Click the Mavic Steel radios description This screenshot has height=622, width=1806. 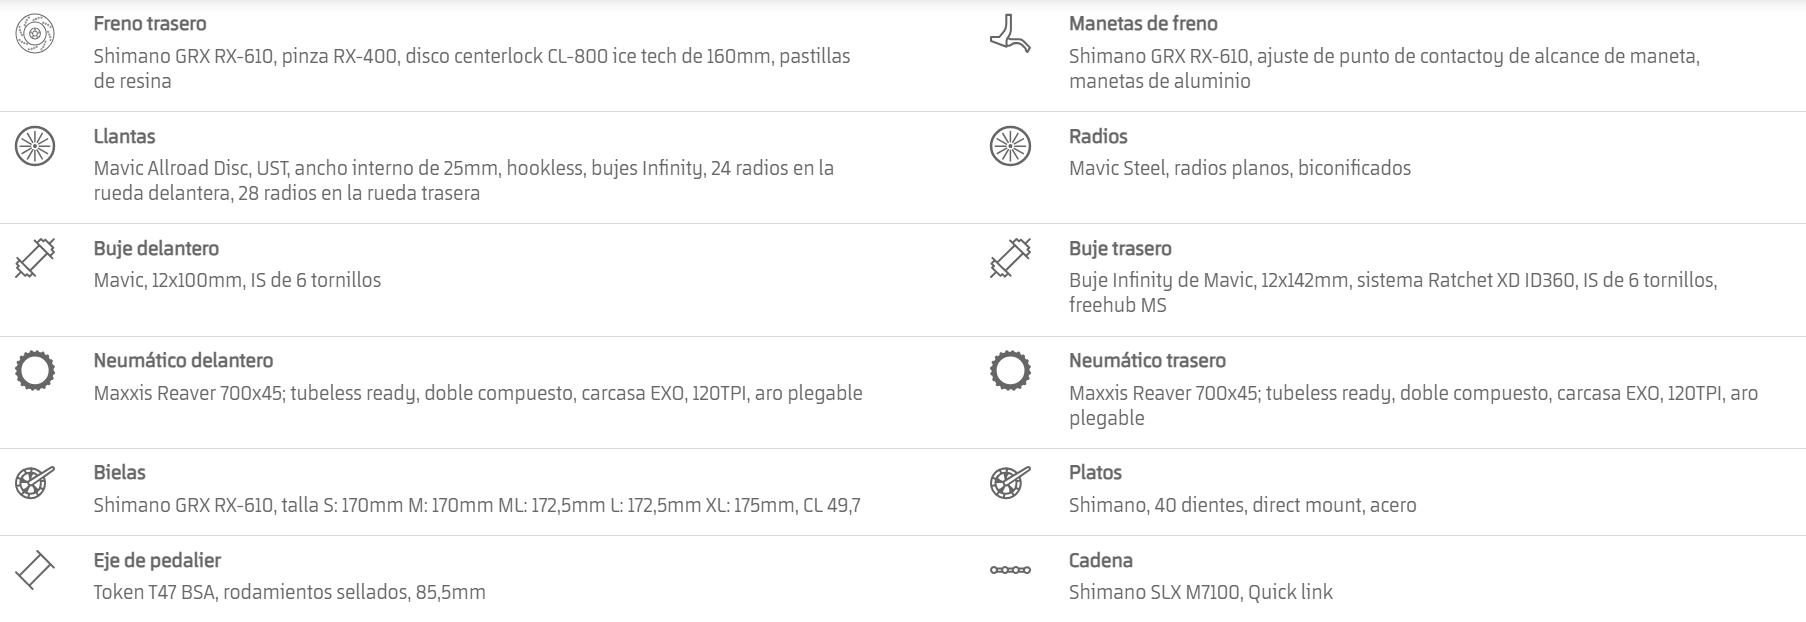(1240, 168)
